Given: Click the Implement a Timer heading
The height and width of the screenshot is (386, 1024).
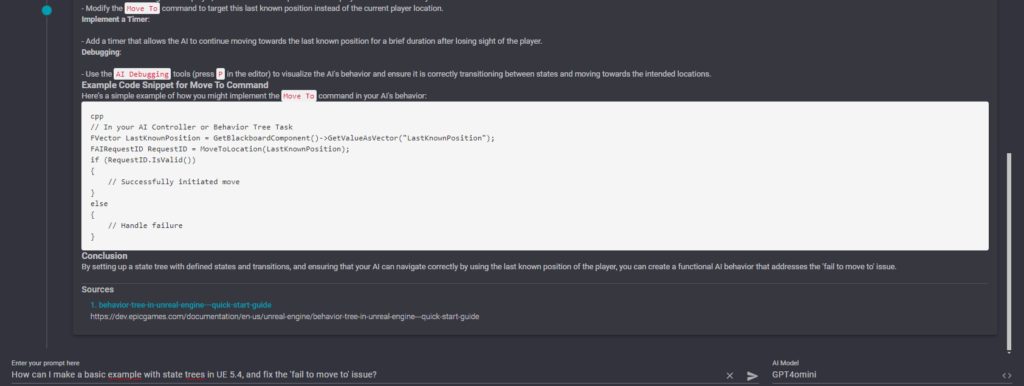Looking at the screenshot, I should 115,19.
